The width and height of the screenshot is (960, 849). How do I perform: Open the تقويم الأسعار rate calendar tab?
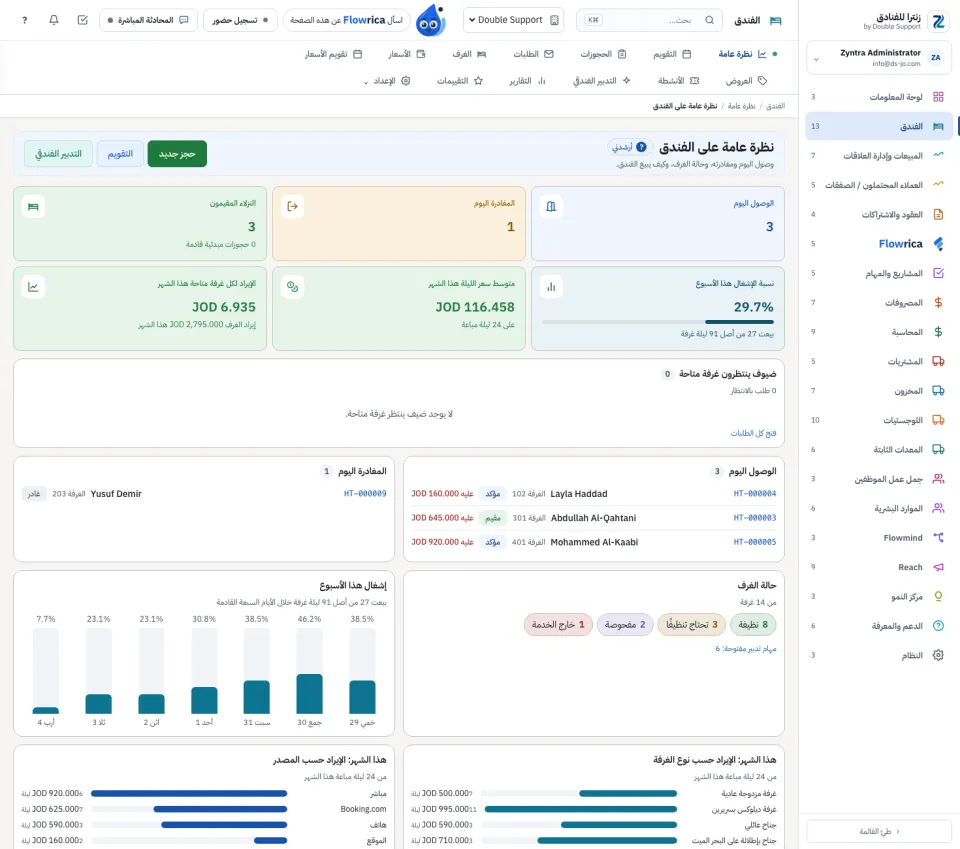pyautogui.click(x=334, y=54)
